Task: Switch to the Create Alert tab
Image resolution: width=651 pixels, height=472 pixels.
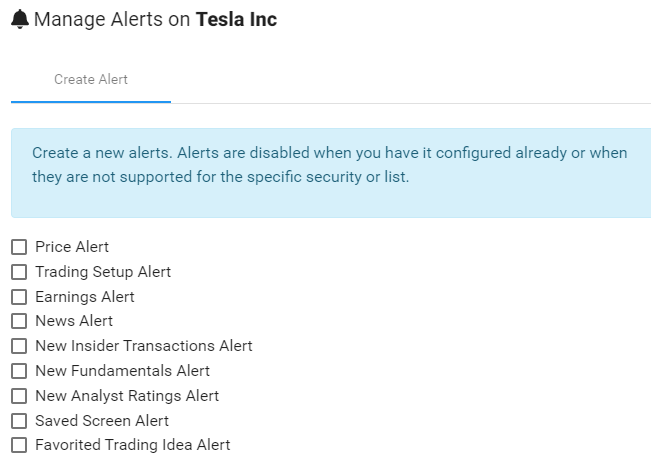Action: tap(91, 79)
